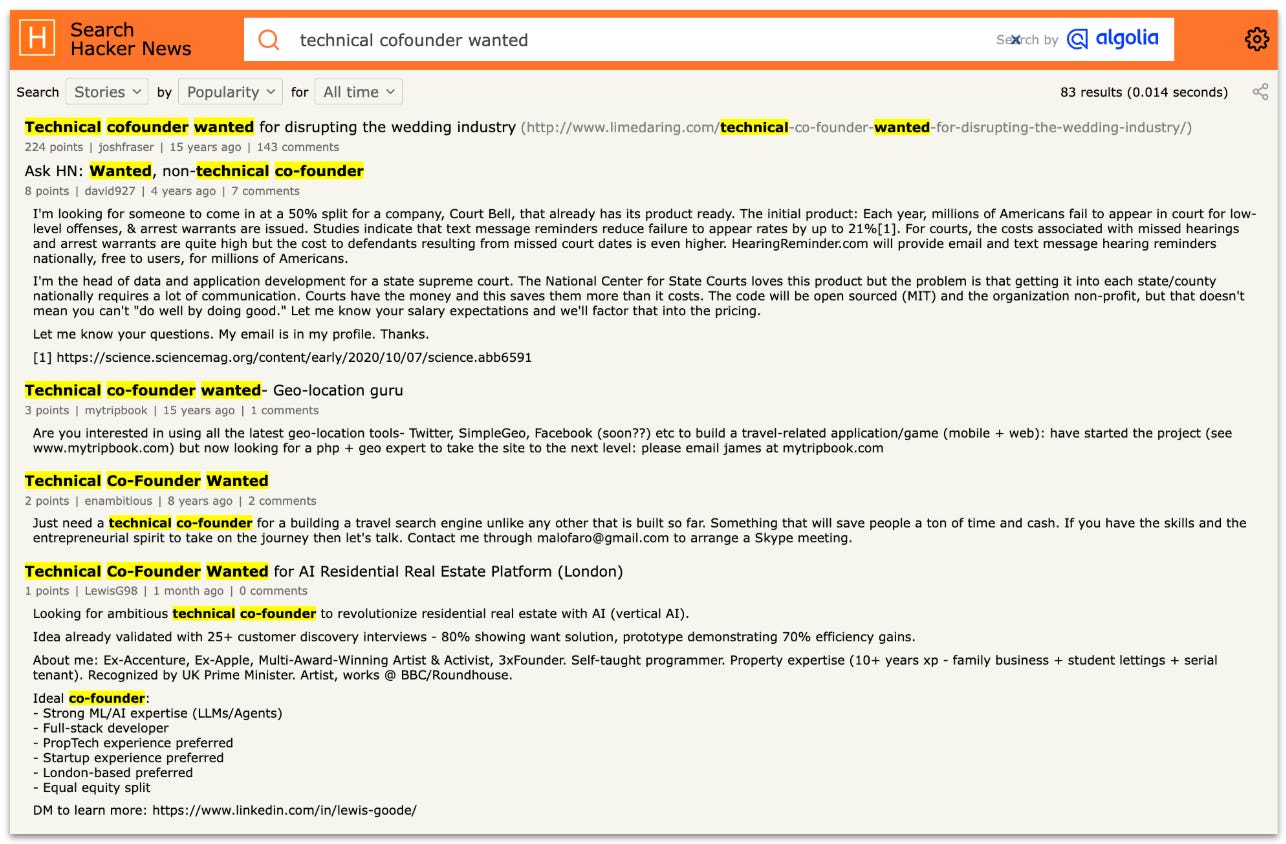The image size is (1286, 844).
Task: Click the 2 points link
Action: coord(47,501)
